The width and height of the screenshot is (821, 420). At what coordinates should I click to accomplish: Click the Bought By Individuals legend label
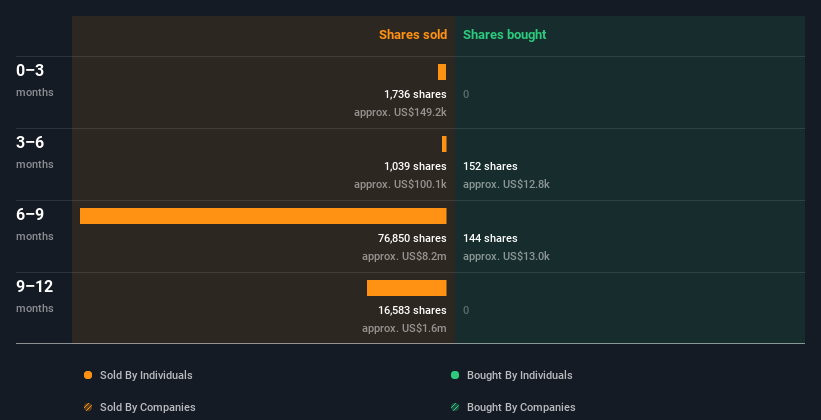point(519,375)
